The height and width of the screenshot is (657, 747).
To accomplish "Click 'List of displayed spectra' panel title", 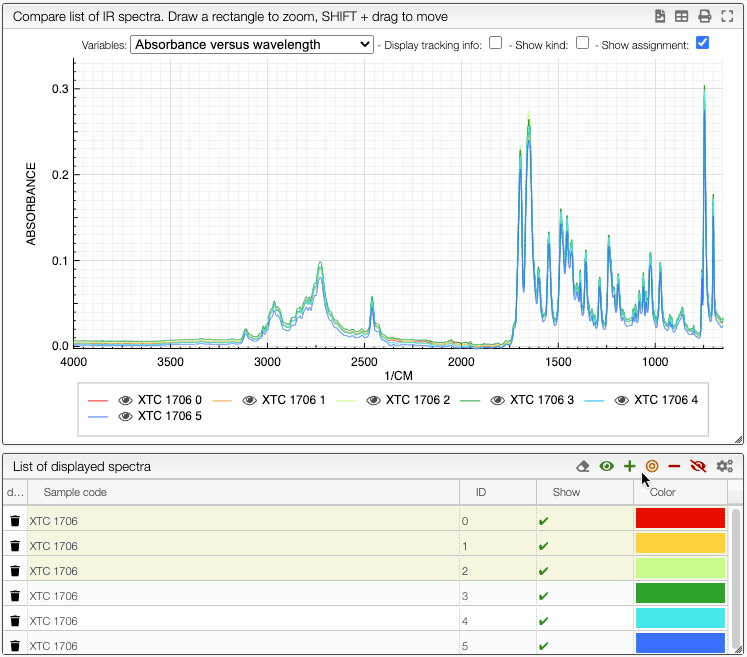I will point(82,466).
